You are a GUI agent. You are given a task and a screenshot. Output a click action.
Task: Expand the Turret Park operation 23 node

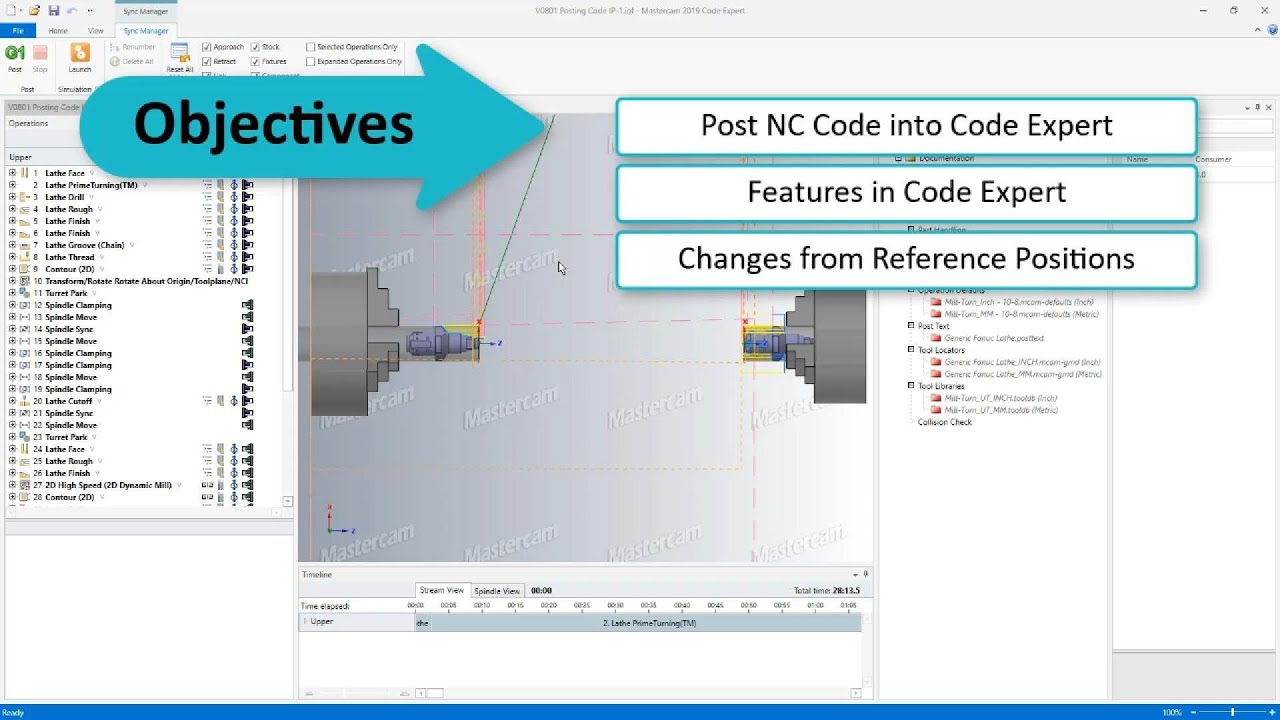[x=12, y=437]
